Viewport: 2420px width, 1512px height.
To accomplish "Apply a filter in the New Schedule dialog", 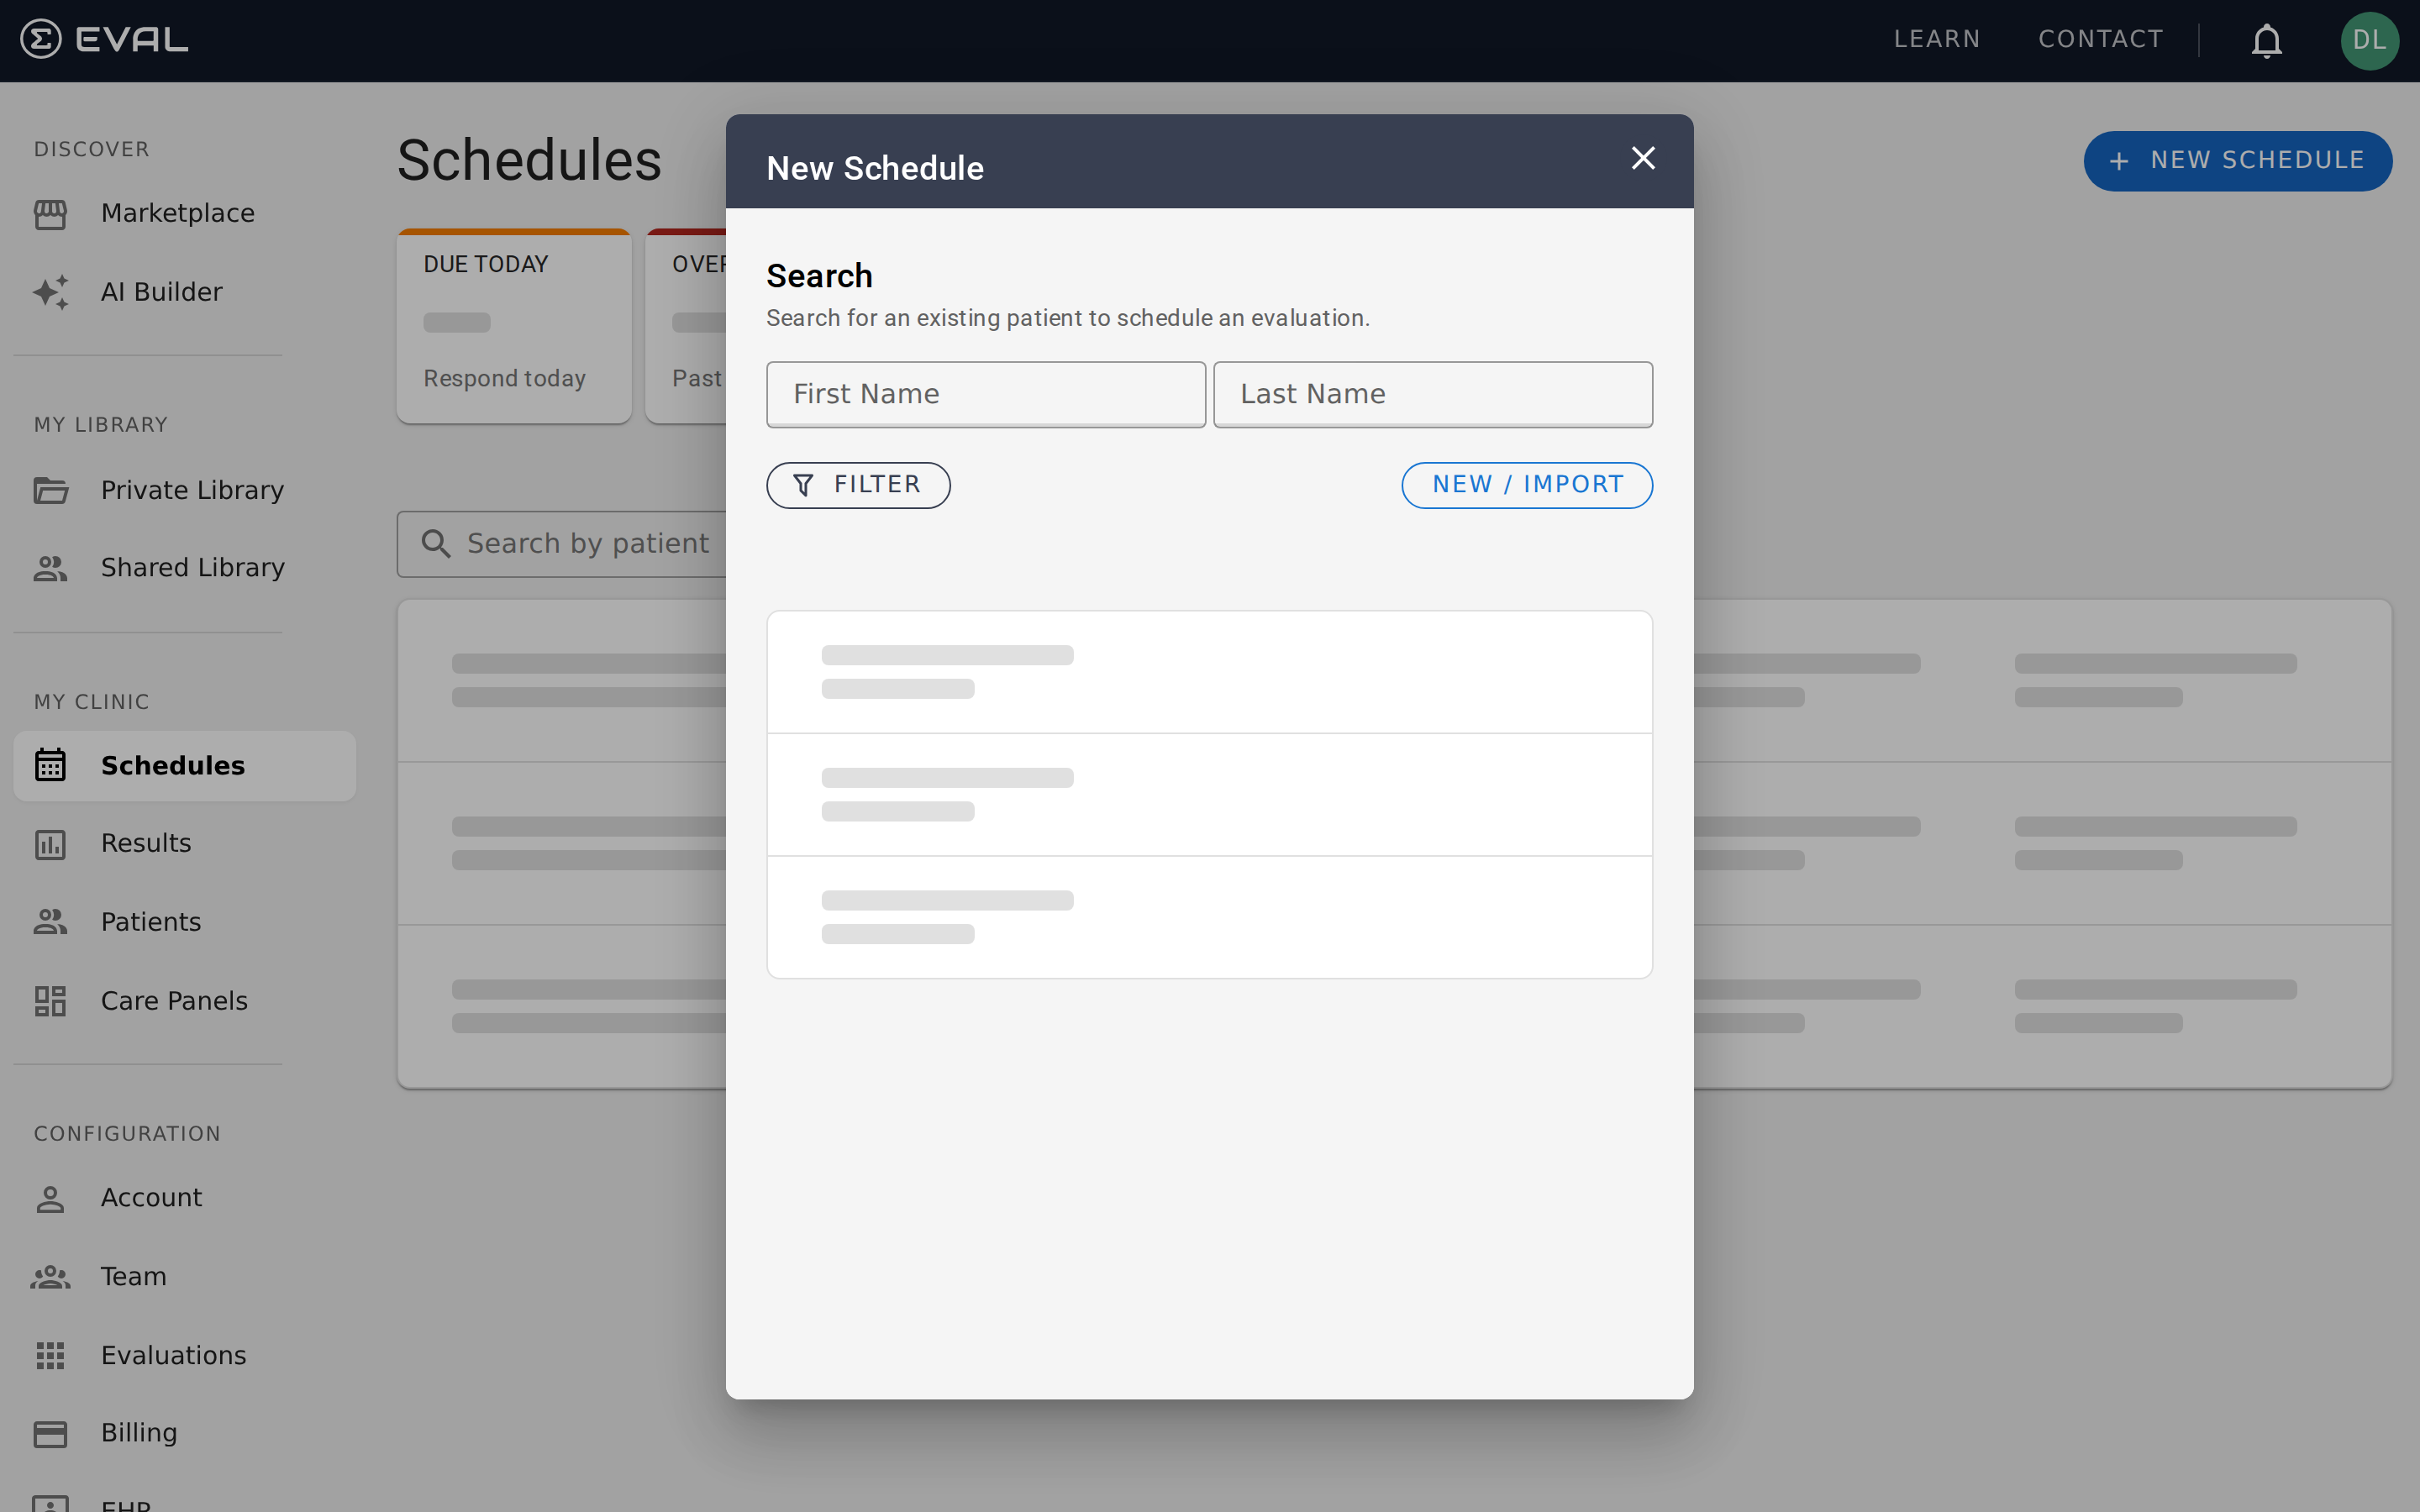I will (857, 484).
